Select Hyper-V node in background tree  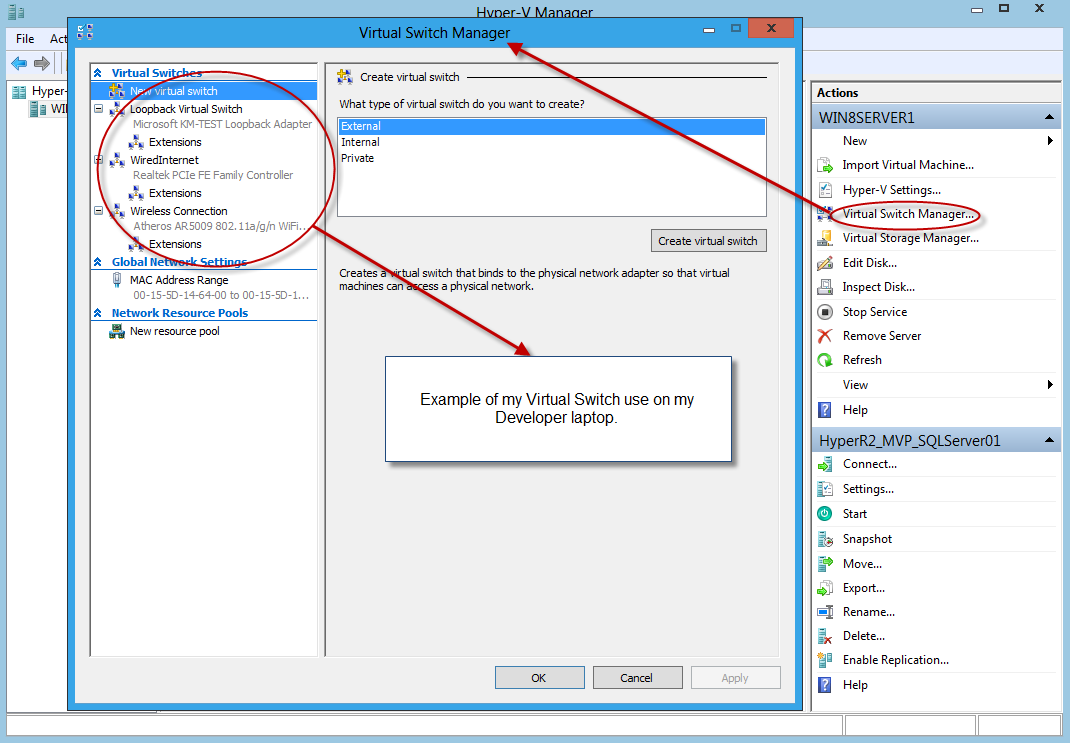coord(40,91)
